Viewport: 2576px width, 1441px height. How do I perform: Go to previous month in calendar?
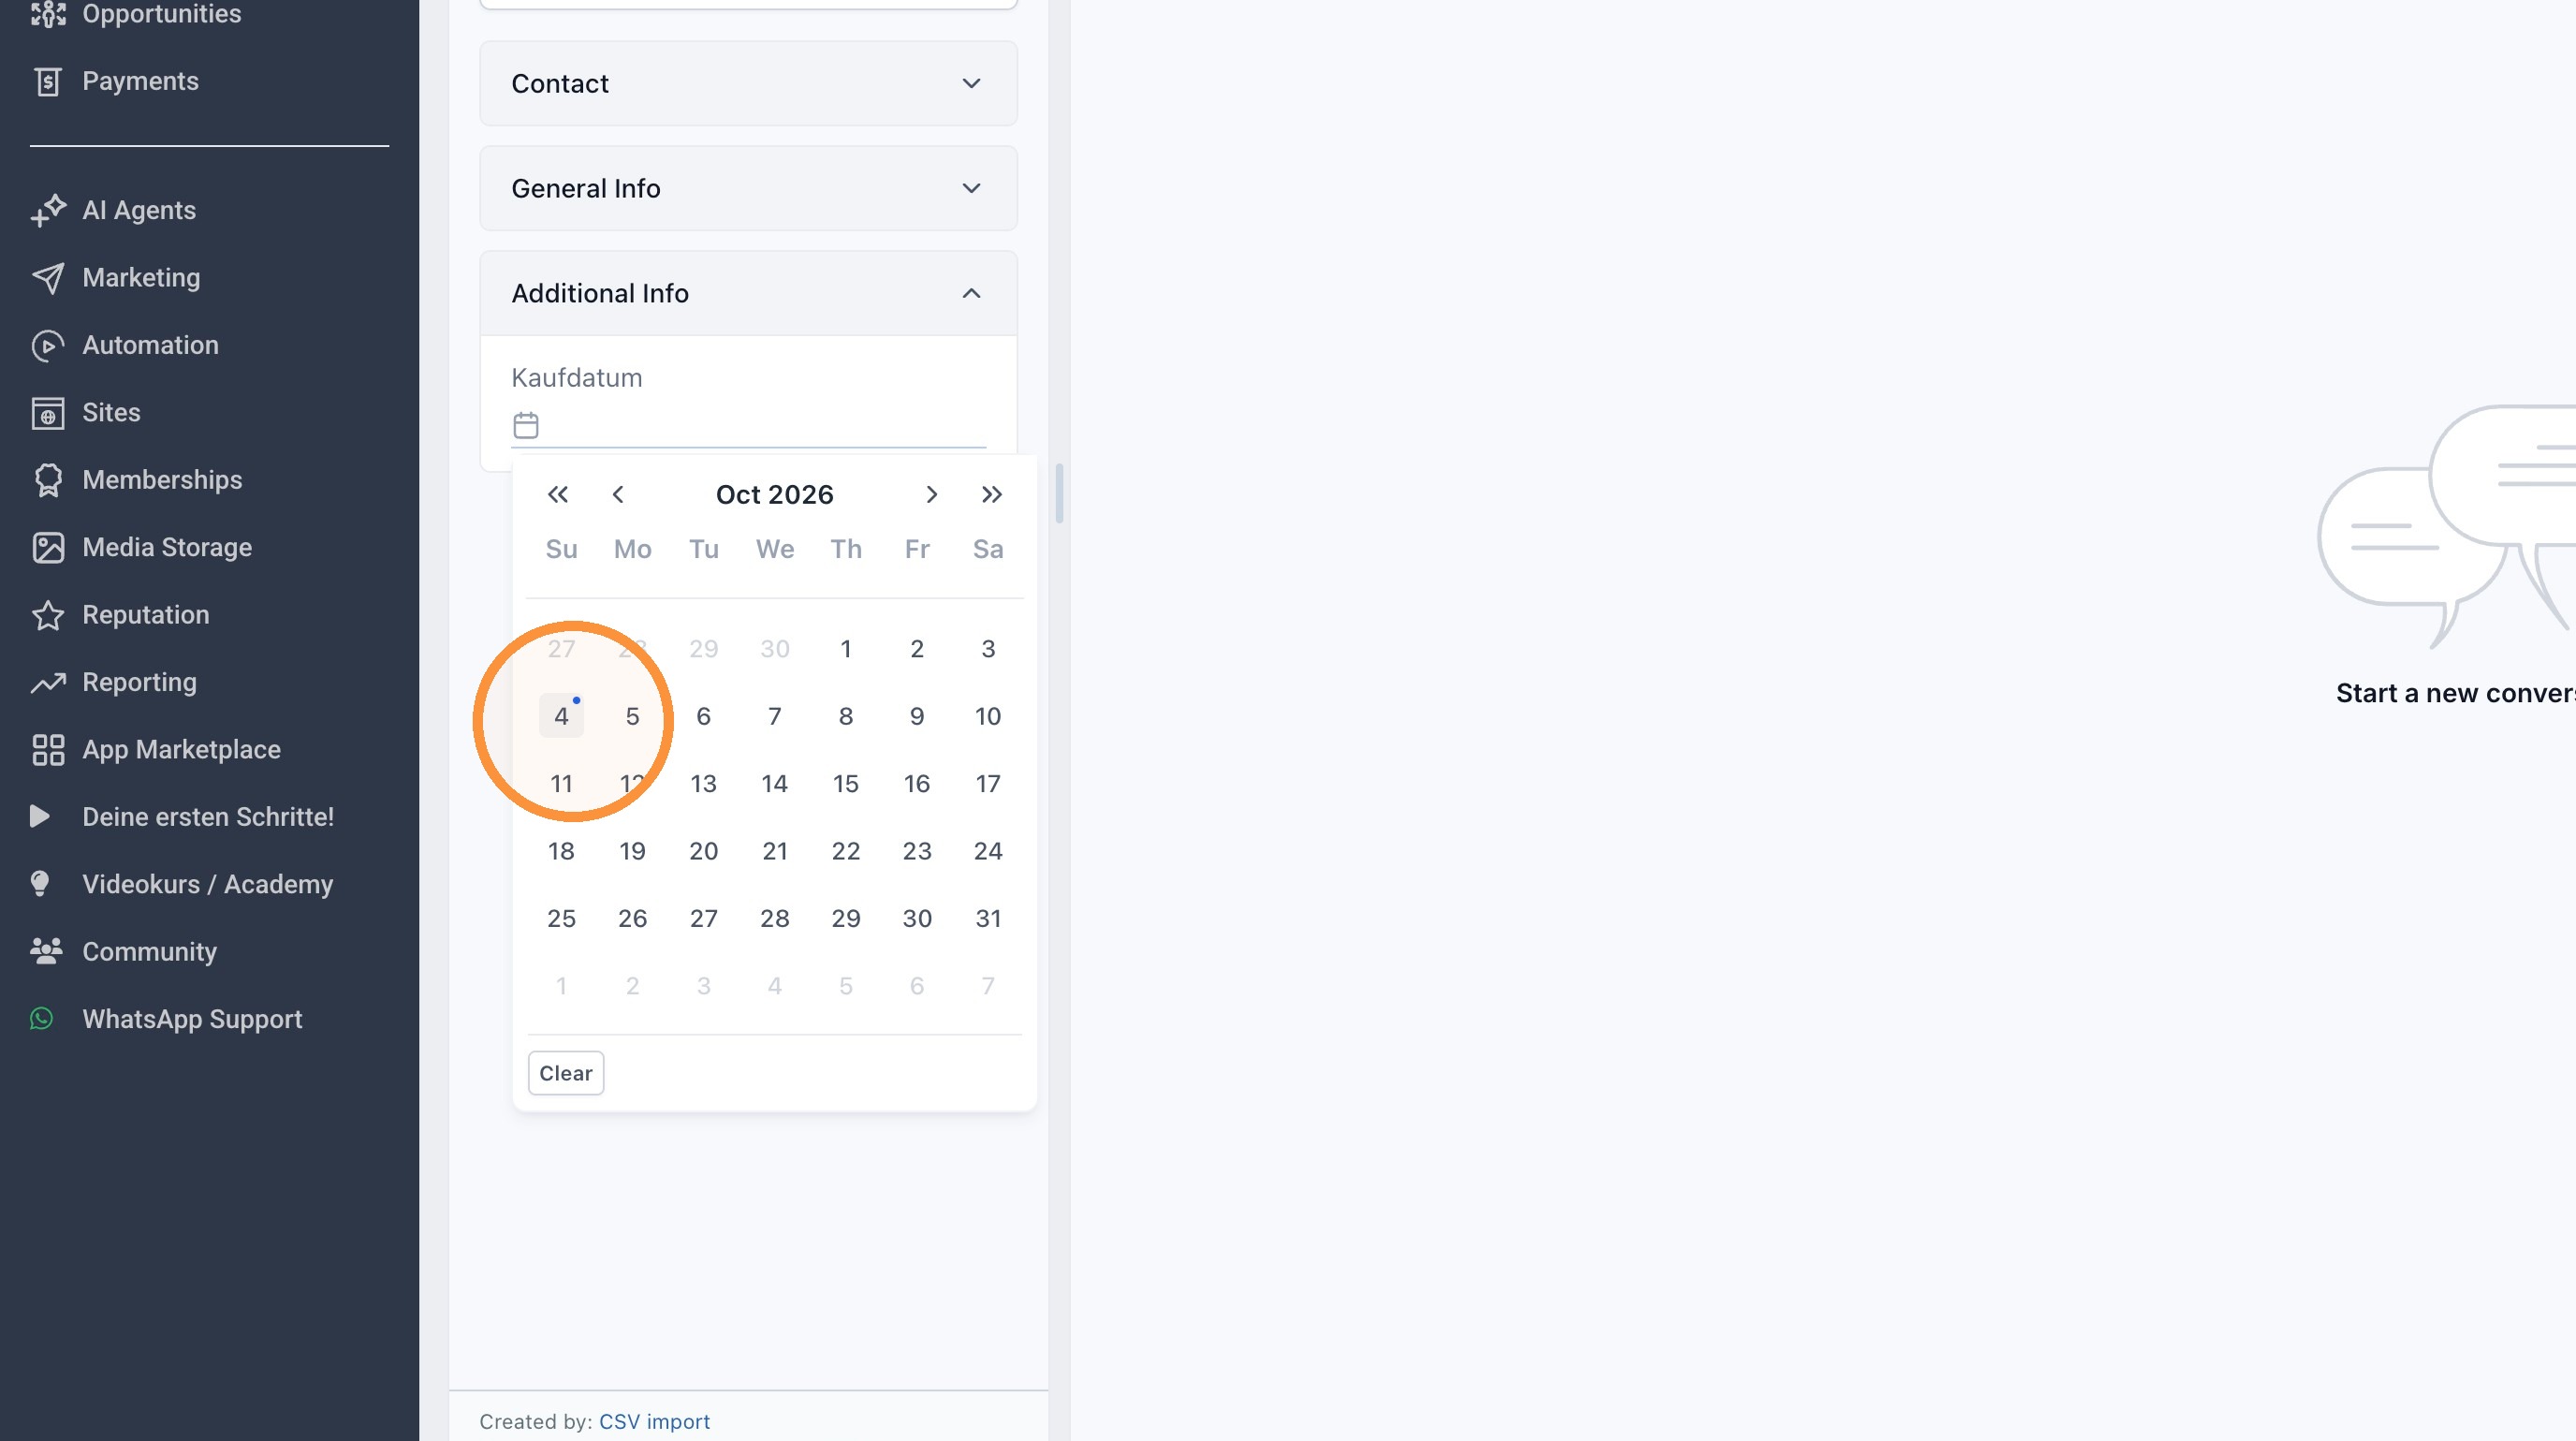618,495
